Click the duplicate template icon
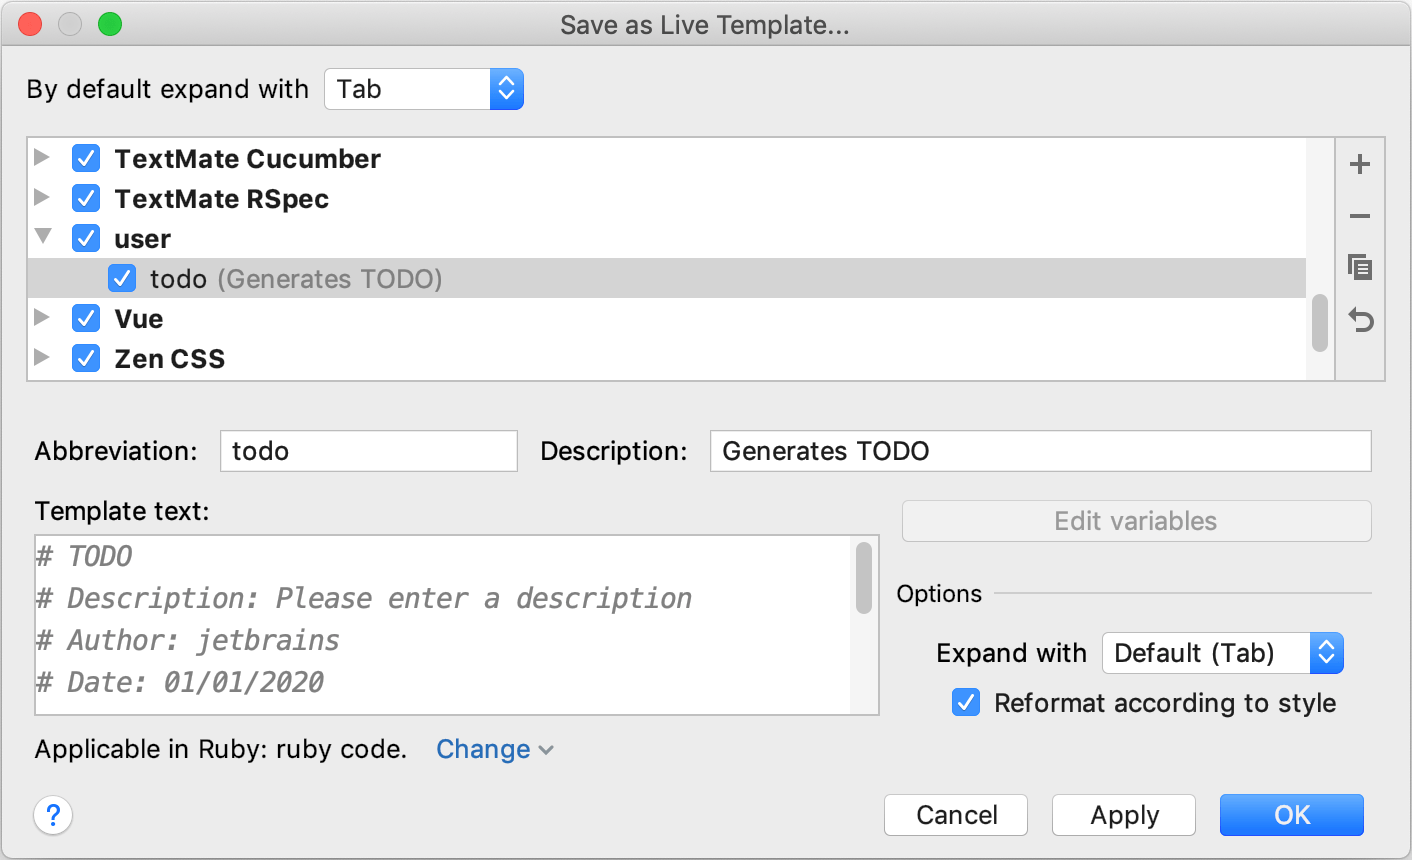The width and height of the screenshot is (1412, 860). point(1360,267)
